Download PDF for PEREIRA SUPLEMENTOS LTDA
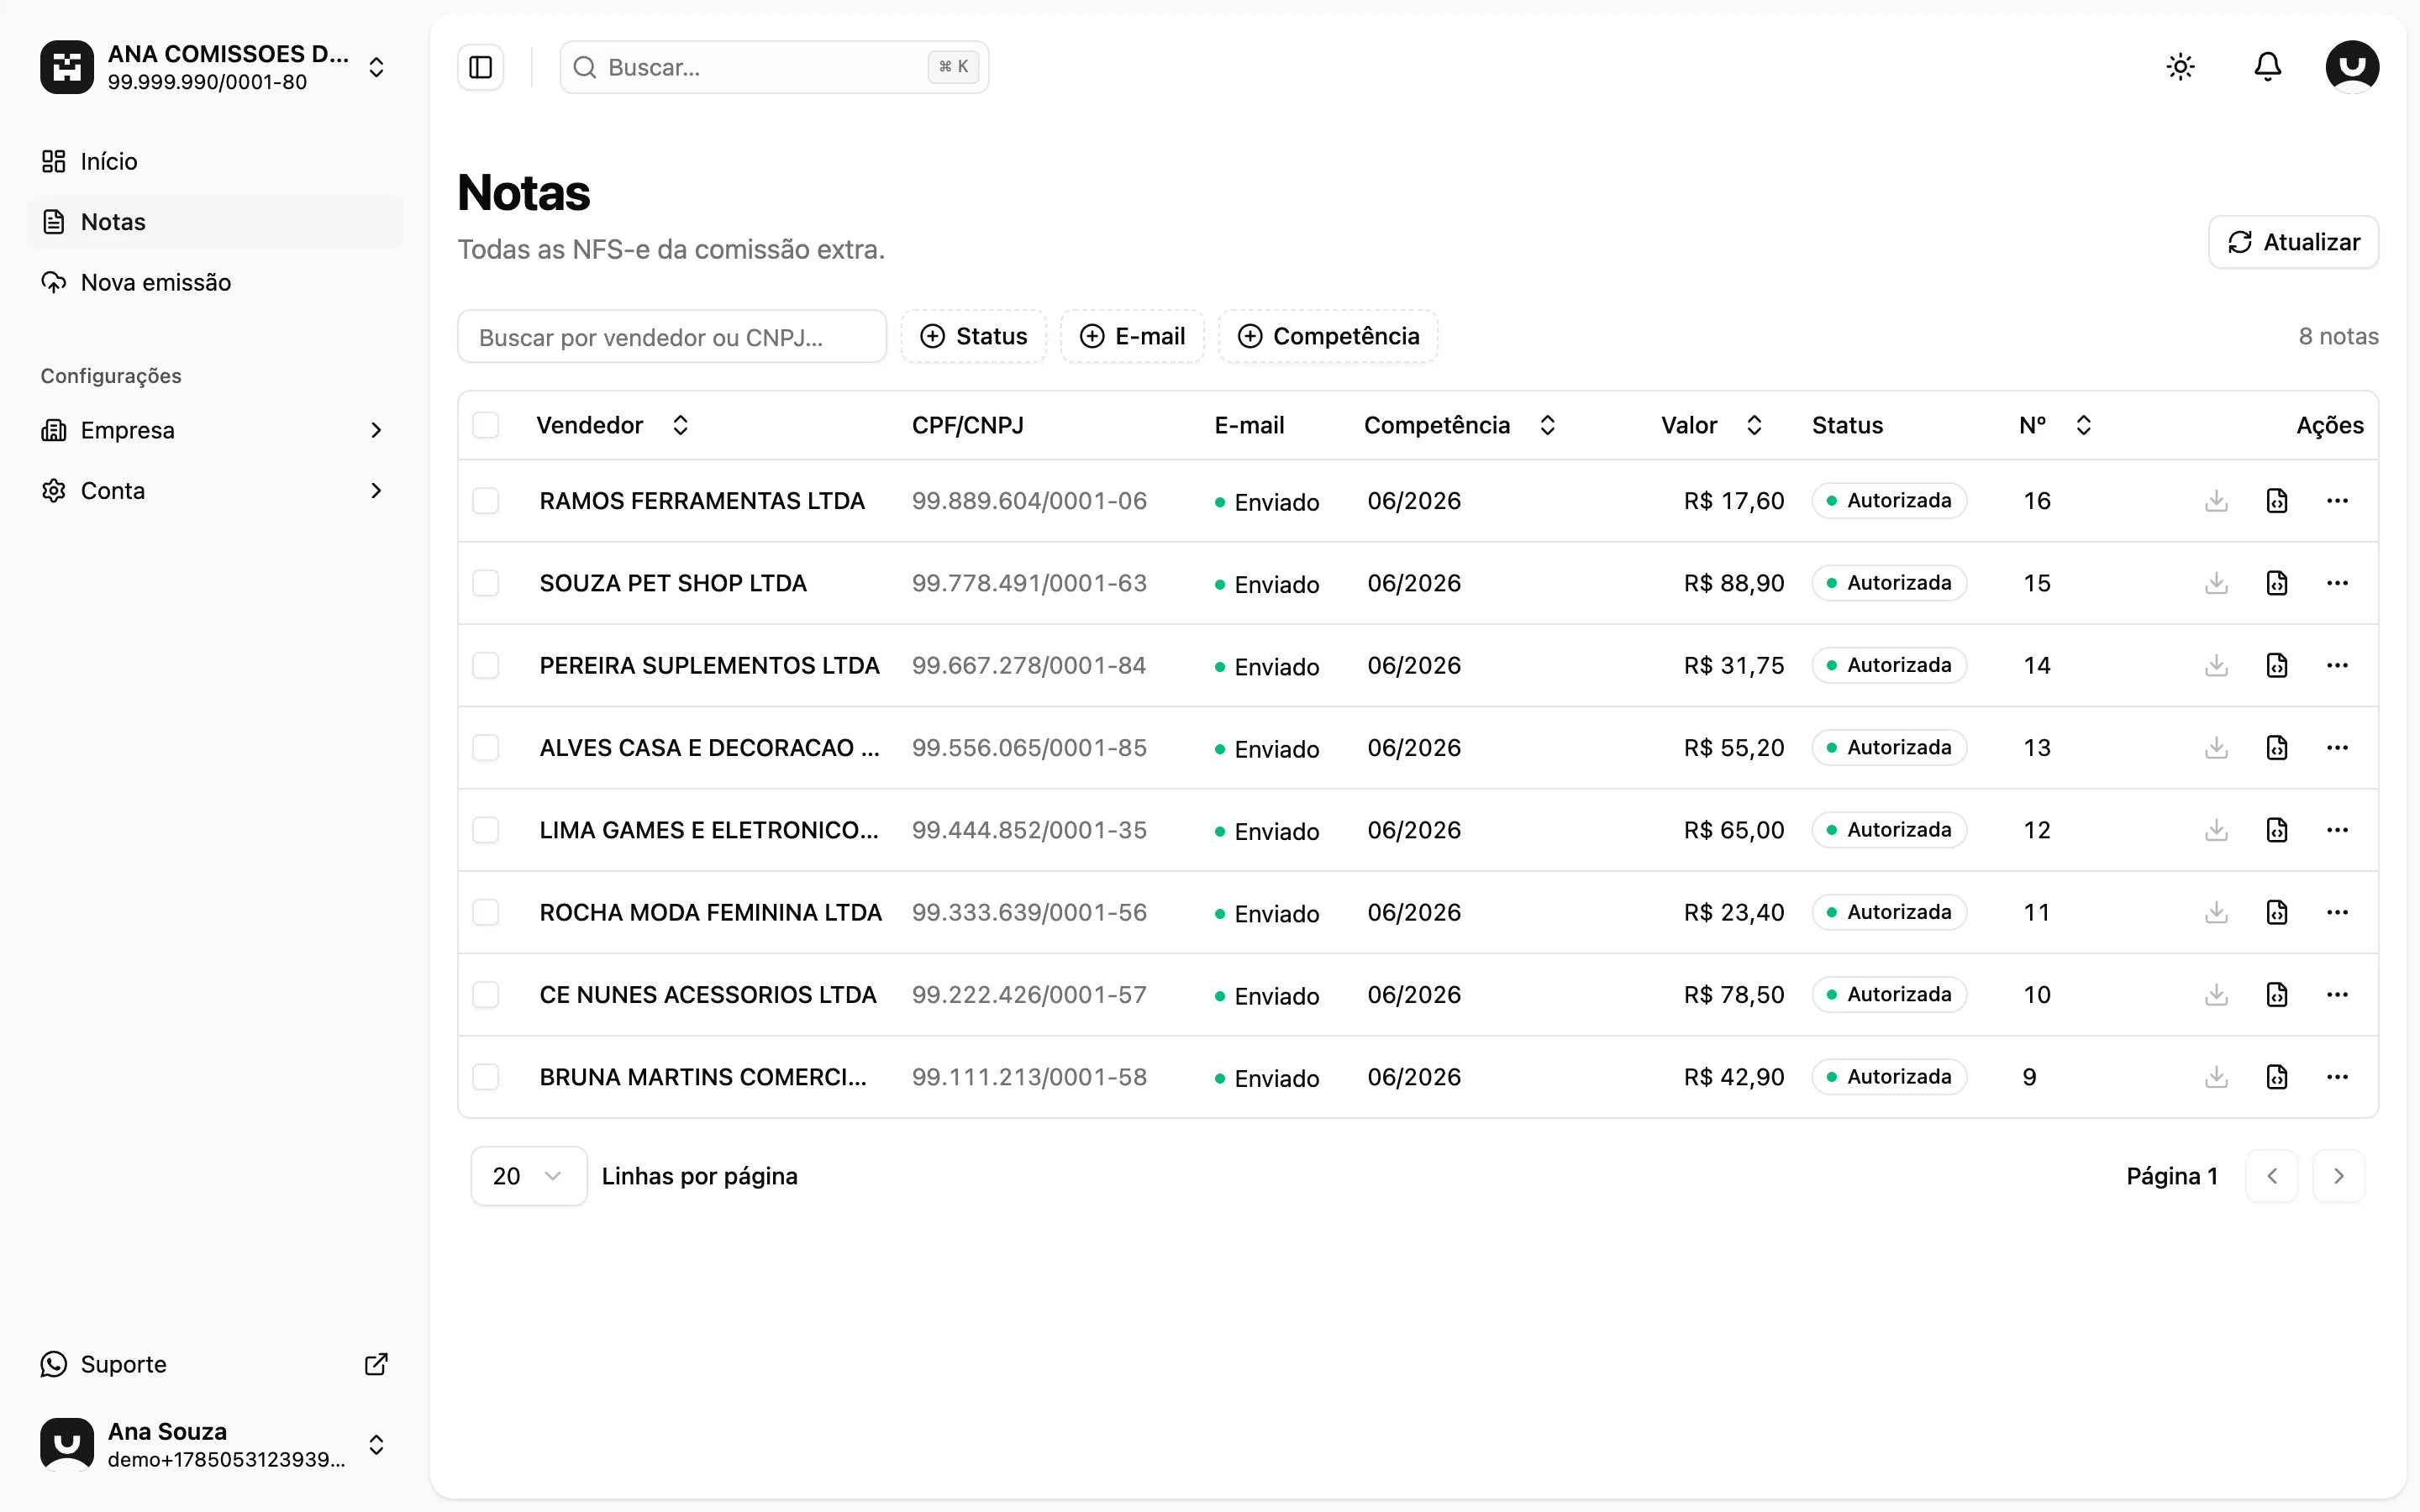The image size is (2420, 1512). (x=2216, y=665)
